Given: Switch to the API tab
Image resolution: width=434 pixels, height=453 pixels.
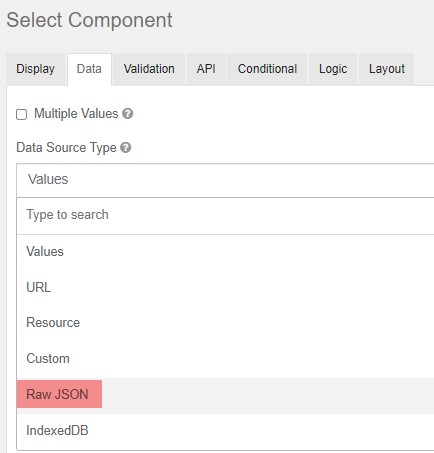Looking at the screenshot, I should click(x=206, y=69).
